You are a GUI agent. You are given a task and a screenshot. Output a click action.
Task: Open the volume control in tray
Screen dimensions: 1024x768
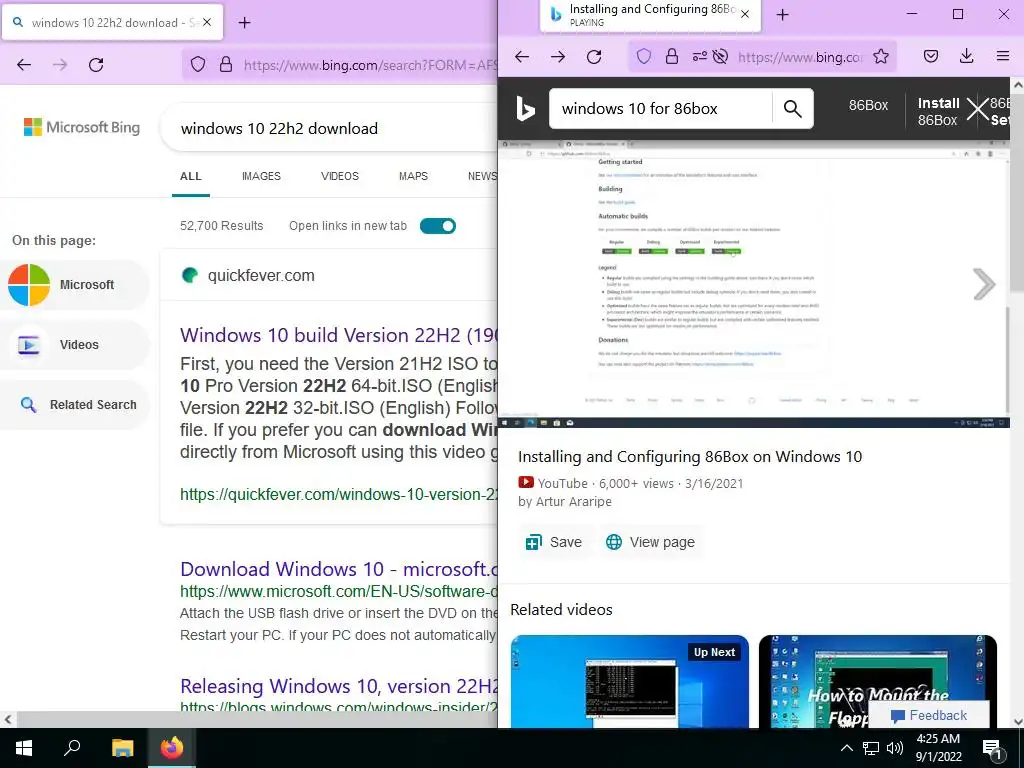[895, 748]
